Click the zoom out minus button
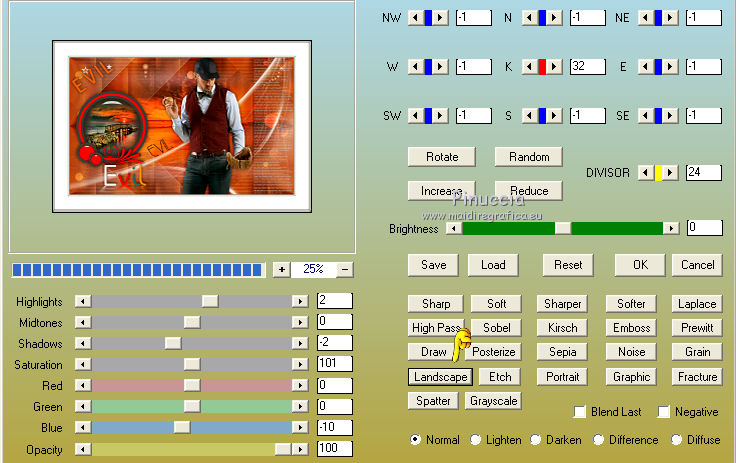Image resolution: width=736 pixels, height=463 pixels. pos(345,270)
